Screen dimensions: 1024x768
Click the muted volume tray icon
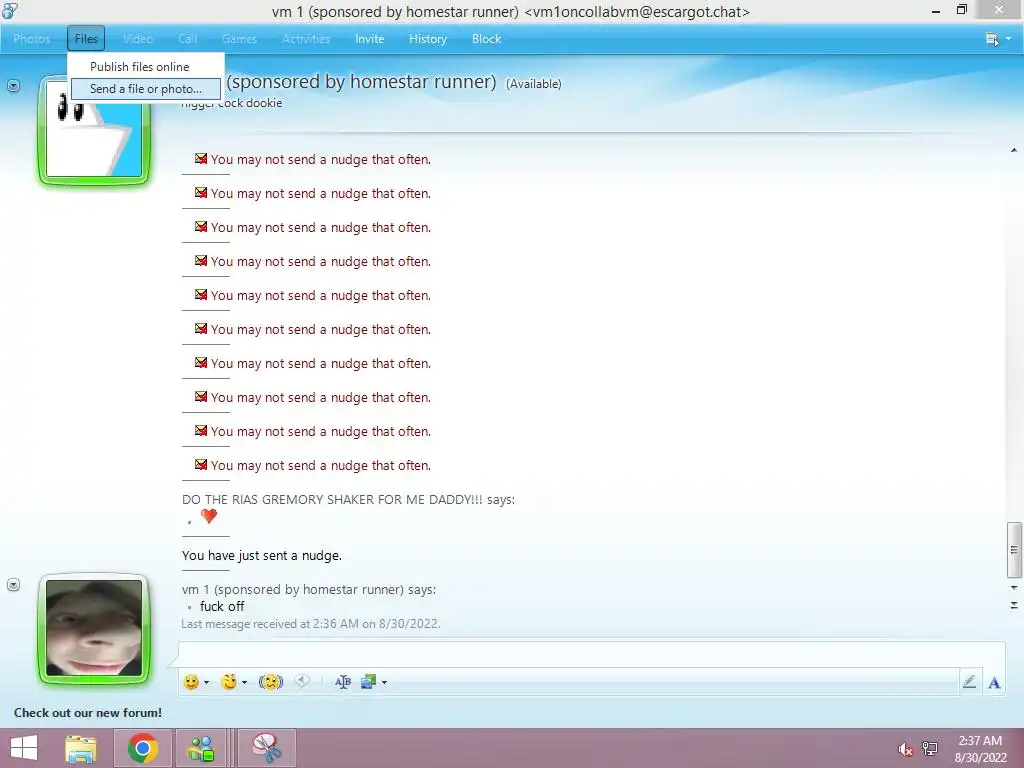[905, 749]
